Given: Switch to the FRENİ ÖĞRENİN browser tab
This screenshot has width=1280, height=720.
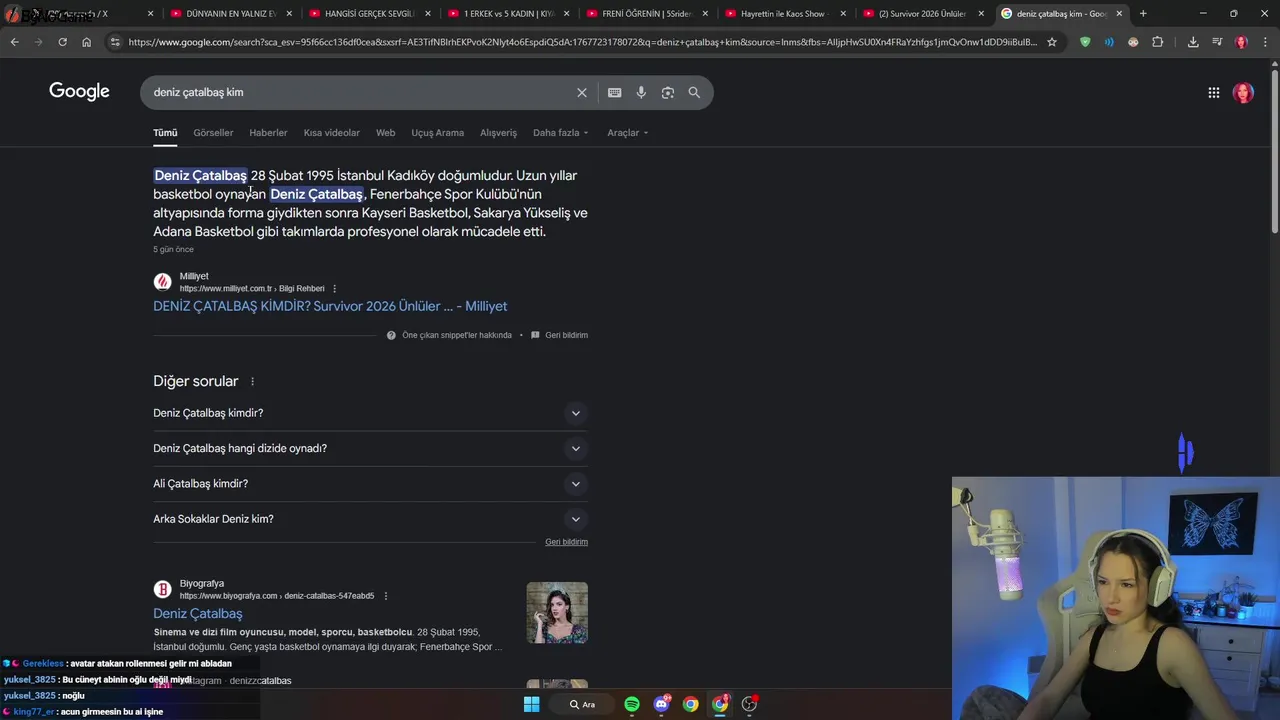Looking at the screenshot, I should tap(646, 14).
